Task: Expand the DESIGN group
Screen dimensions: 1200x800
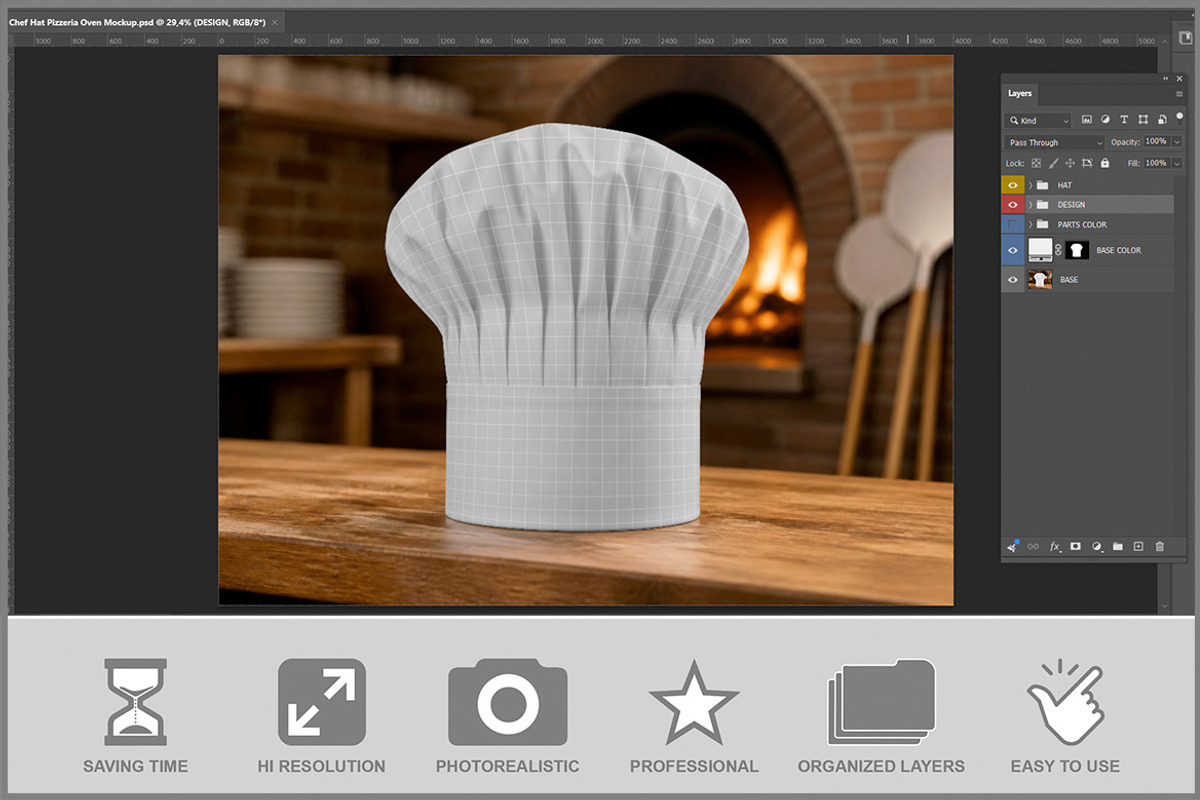Action: [1030, 204]
